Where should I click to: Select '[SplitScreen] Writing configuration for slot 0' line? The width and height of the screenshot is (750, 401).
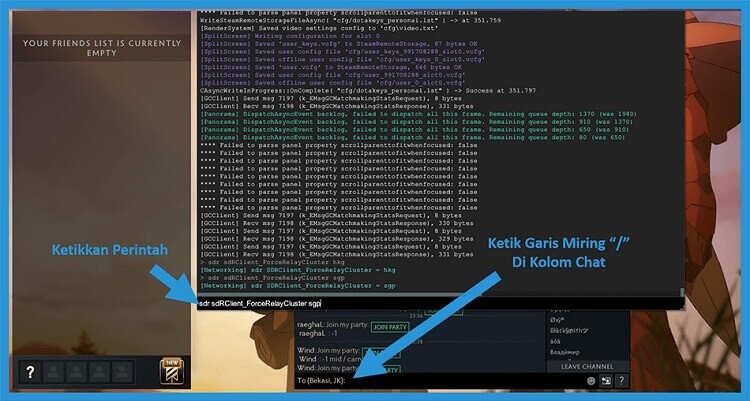(x=290, y=36)
